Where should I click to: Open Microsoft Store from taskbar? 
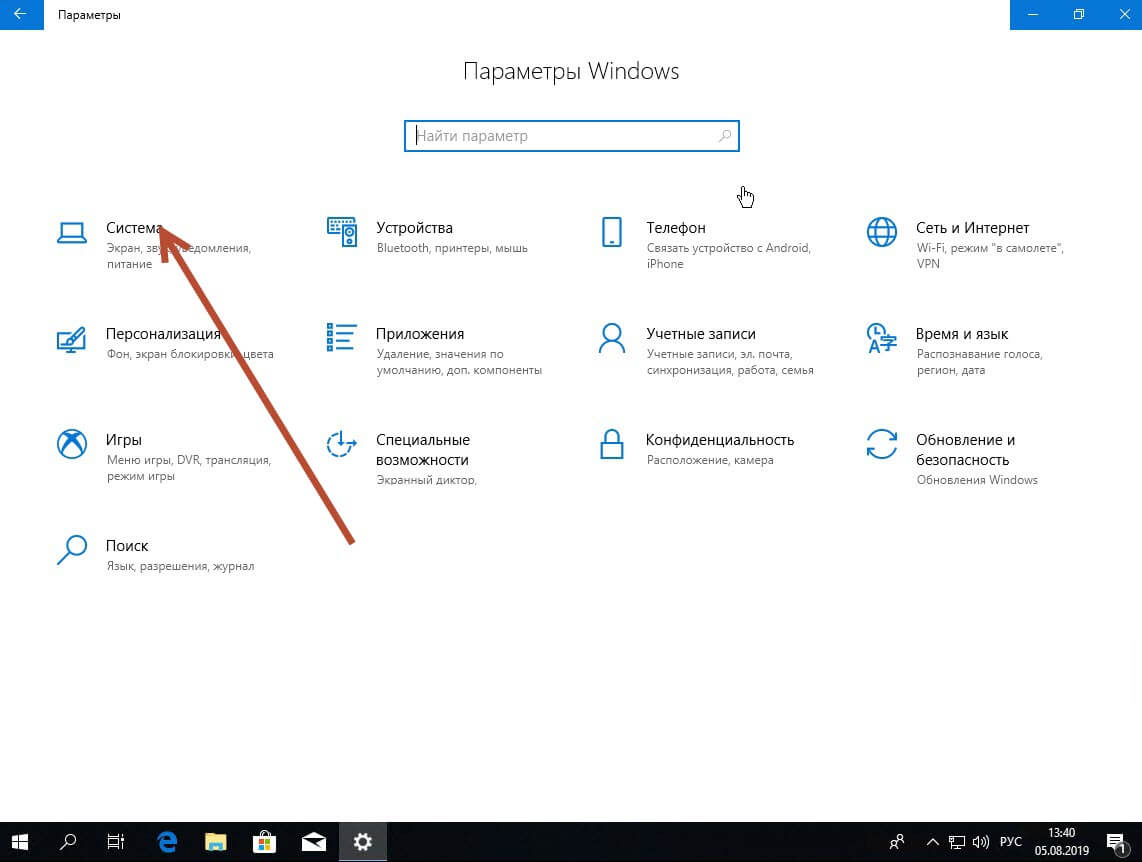(264, 842)
